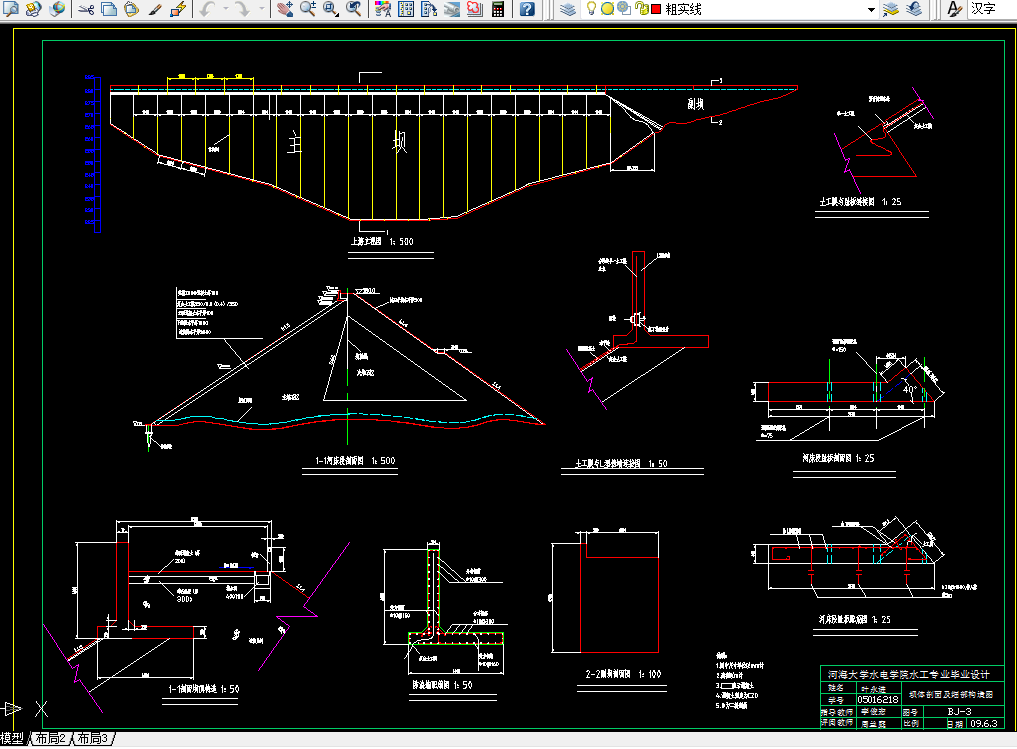Click the '副坝' label in the elevation view
This screenshot has width=1017, height=749.
tap(695, 104)
